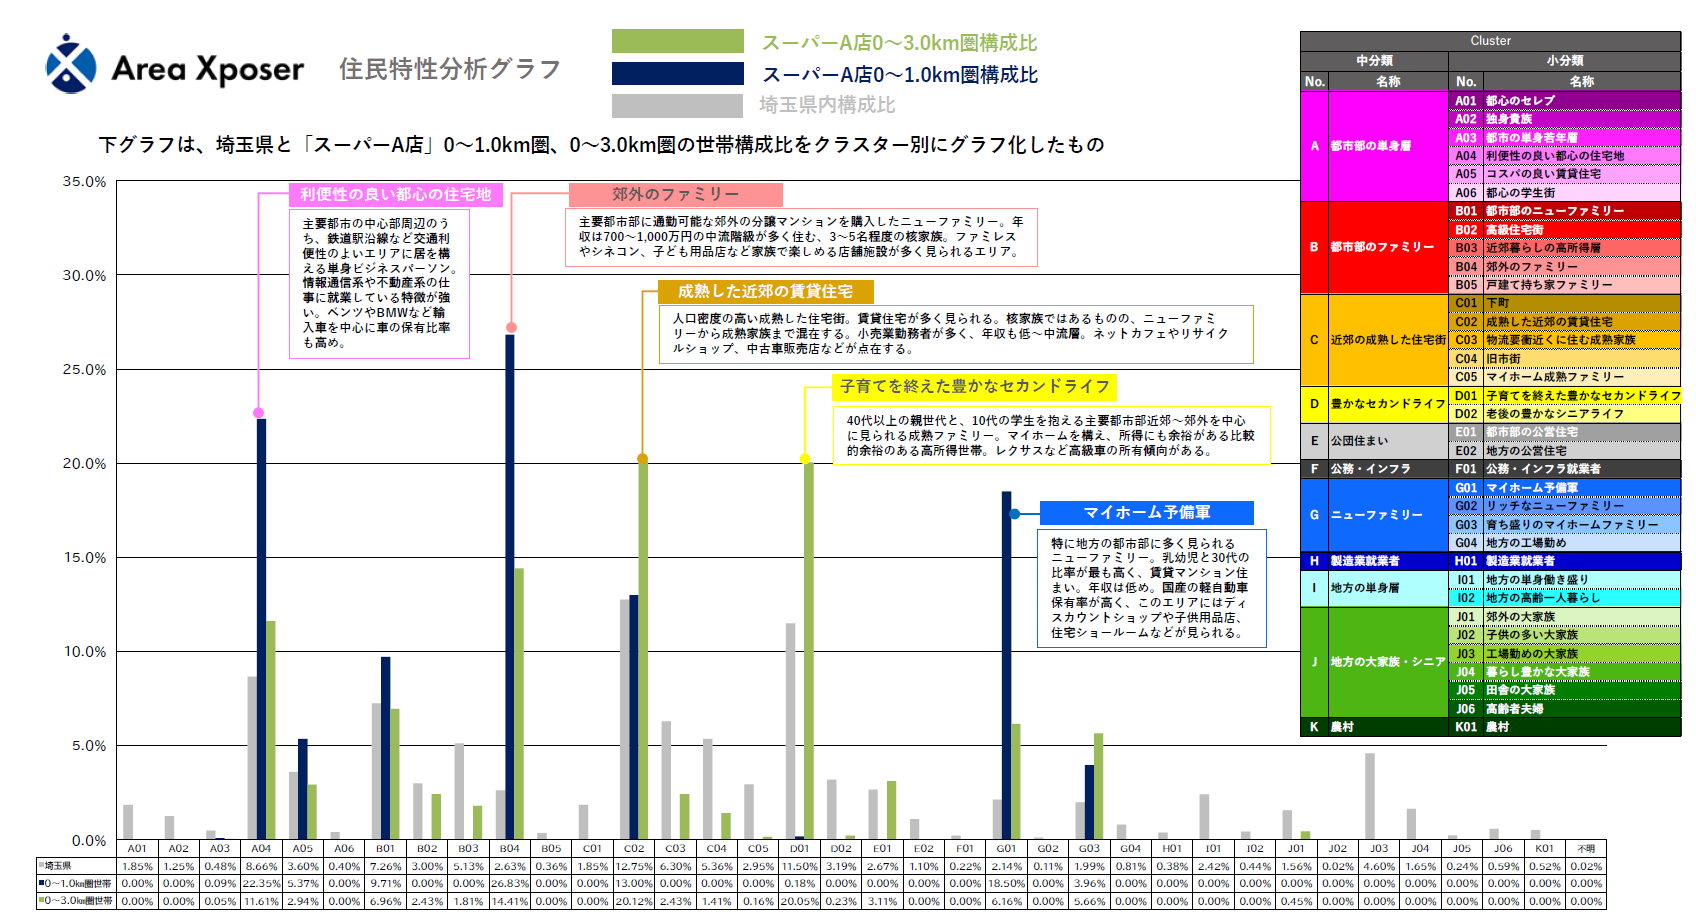The image size is (1696, 917).
Task: Select the B01 都市部のニューファミリー row
Action: [1563, 211]
